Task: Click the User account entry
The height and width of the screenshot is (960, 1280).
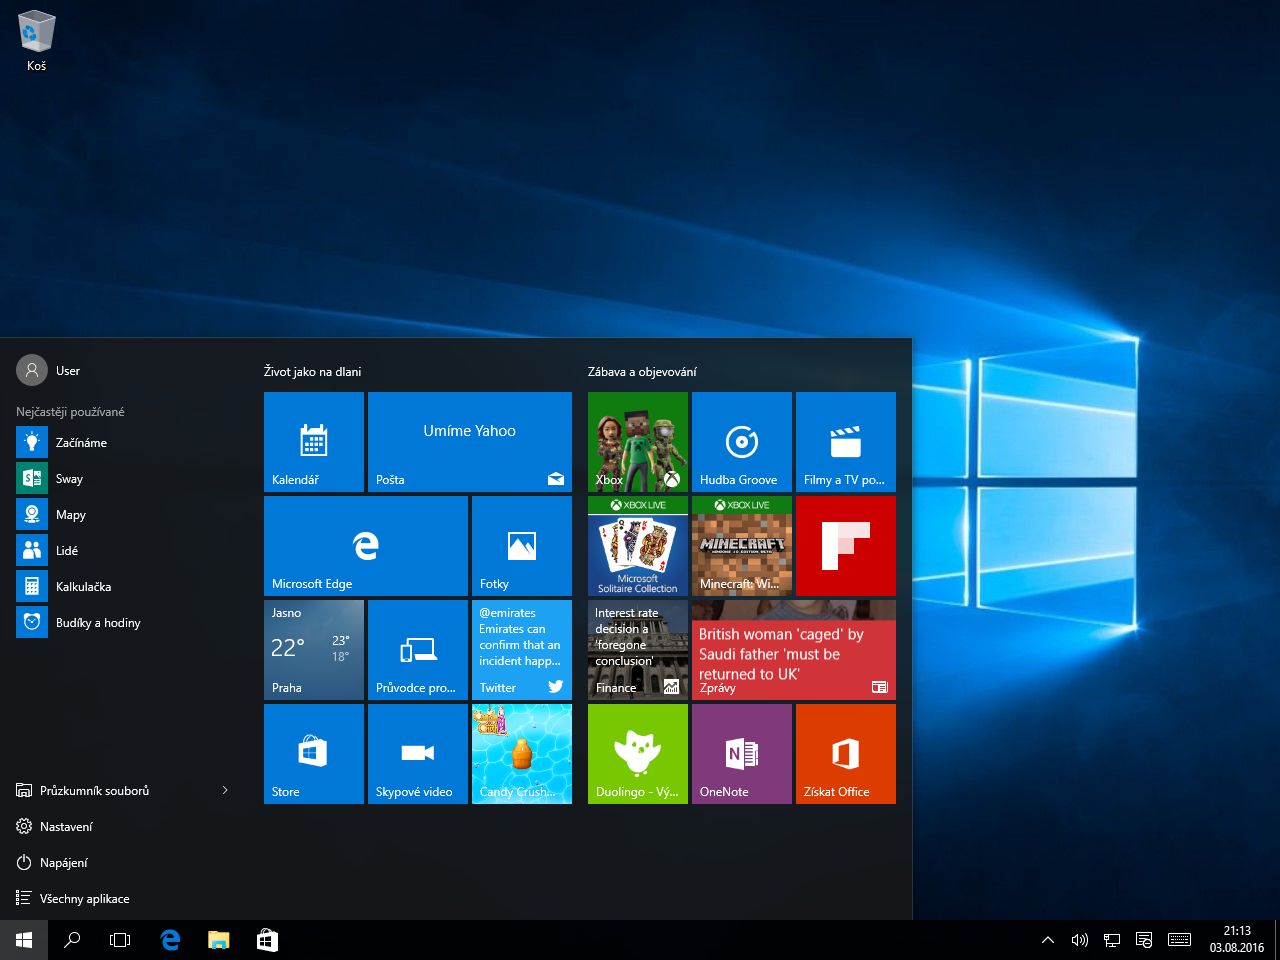Action: [x=48, y=370]
